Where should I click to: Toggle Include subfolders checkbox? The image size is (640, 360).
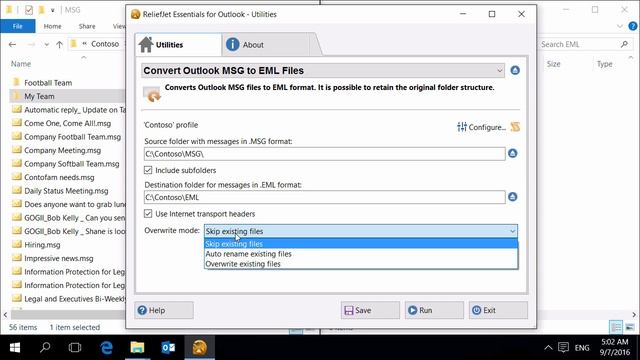coord(148,170)
